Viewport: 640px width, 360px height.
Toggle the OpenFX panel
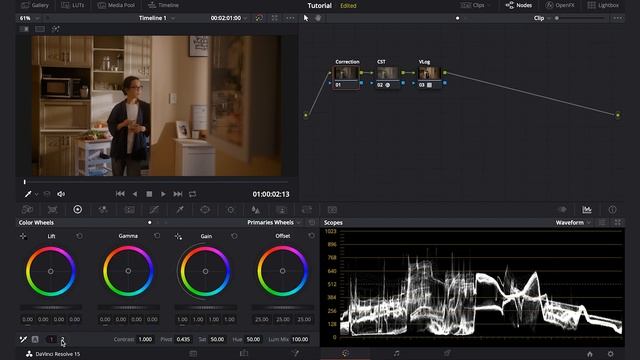point(560,5)
